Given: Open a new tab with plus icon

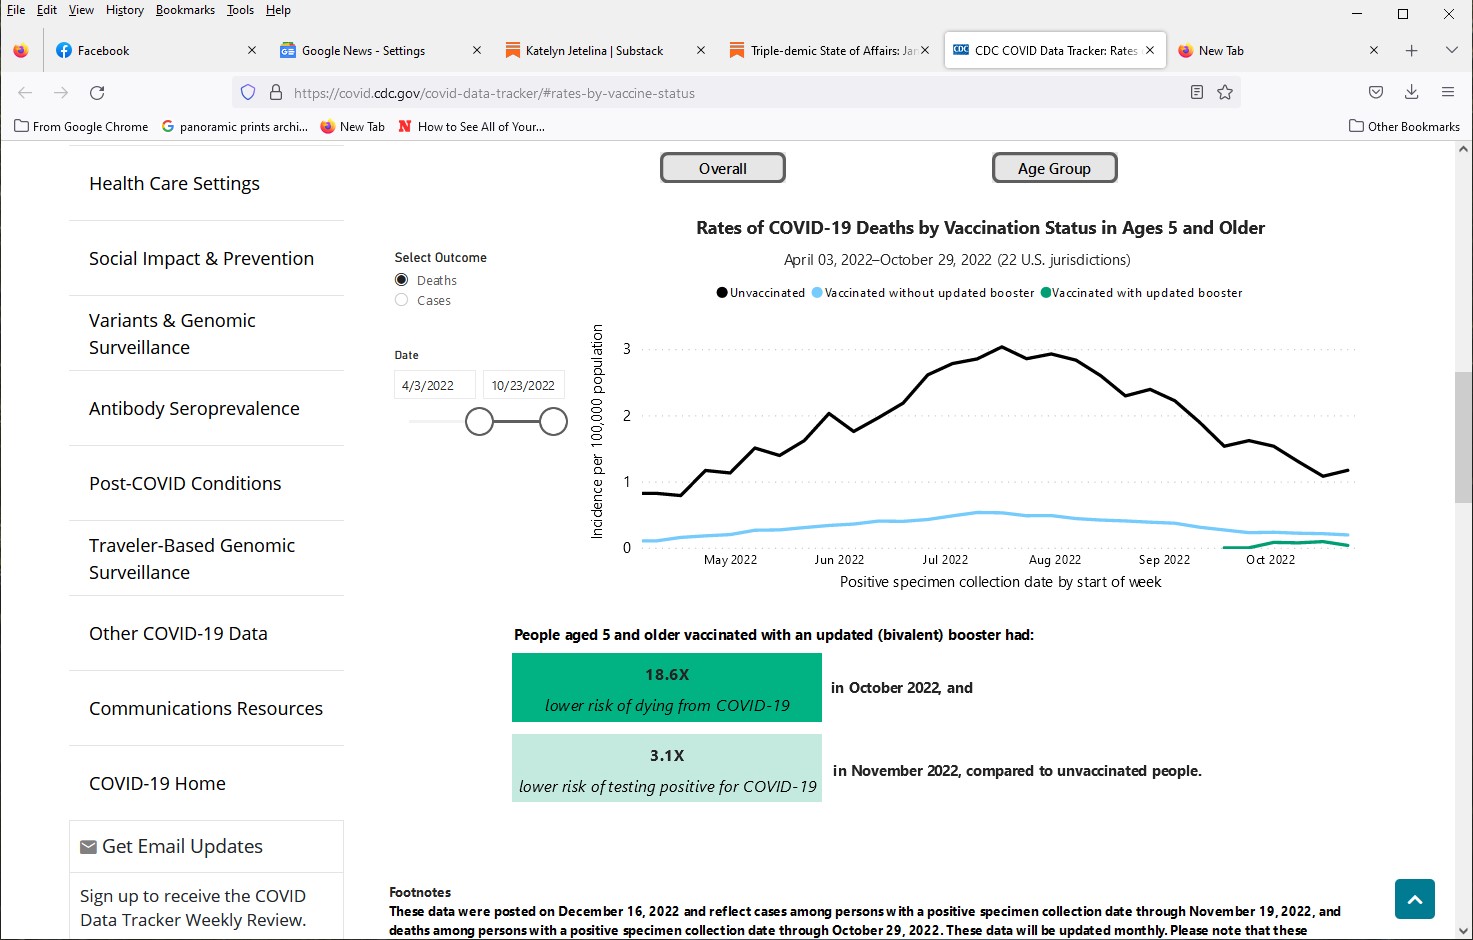Looking at the screenshot, I should [x=1411, y=51].
